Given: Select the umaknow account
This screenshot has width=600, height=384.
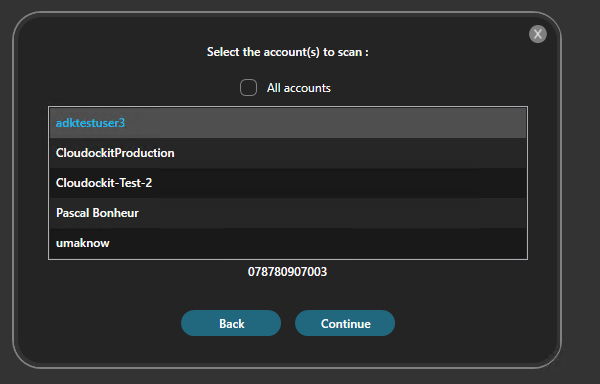Looking at the screenshot, I should (288, 243).
